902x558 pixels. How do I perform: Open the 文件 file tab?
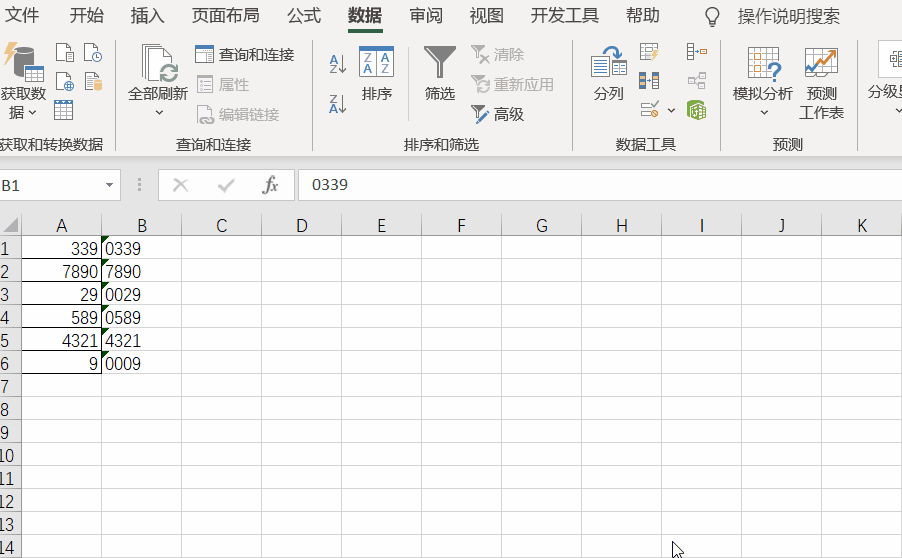point(22,16)
